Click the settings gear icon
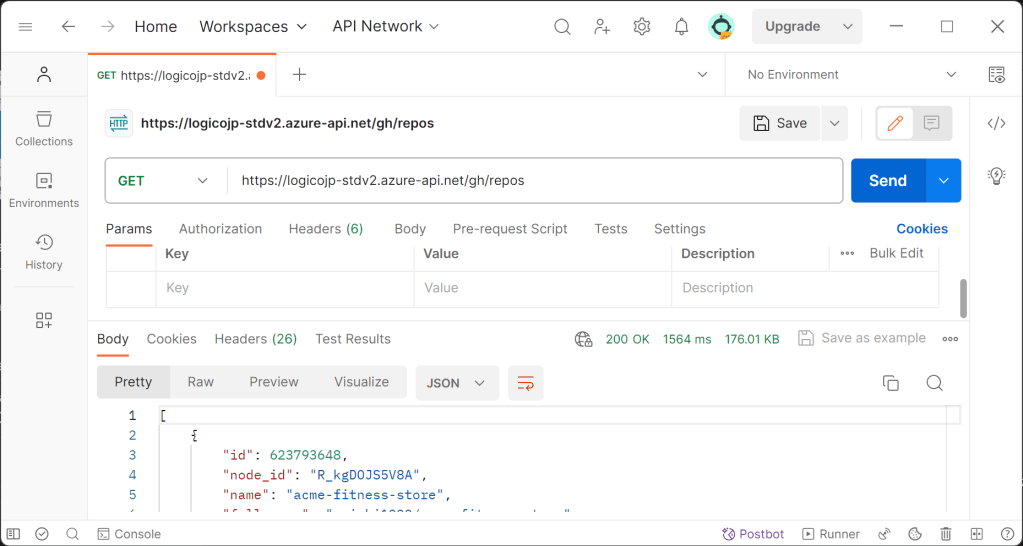Screen dimensions: 1023x546 coord(642,27)
